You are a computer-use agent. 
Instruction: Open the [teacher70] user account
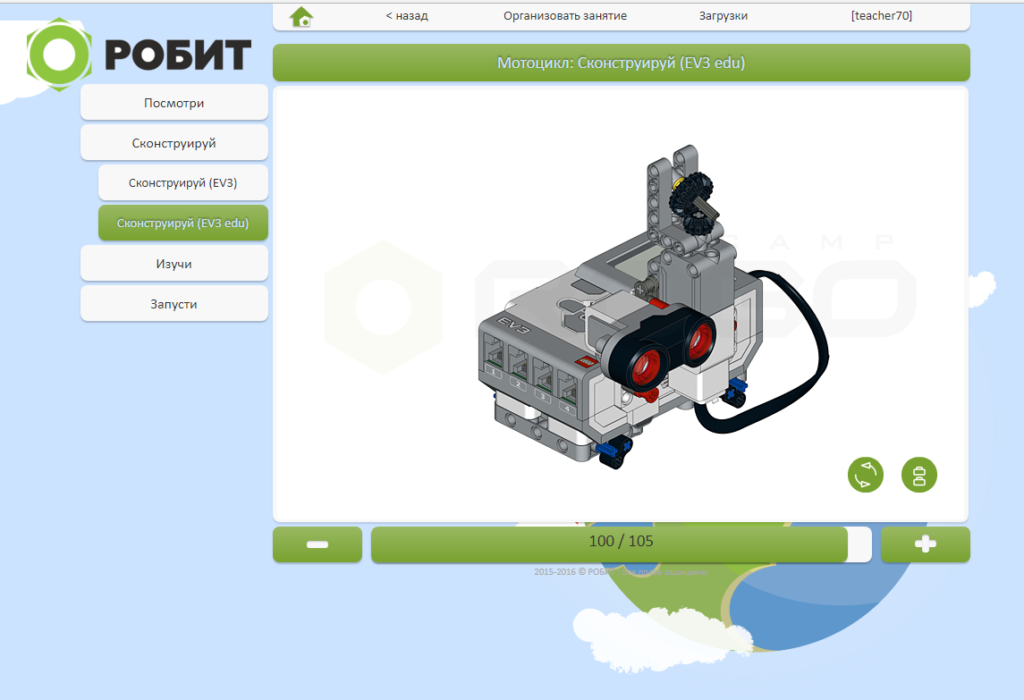pyautogui.click(x=881, y=16)
